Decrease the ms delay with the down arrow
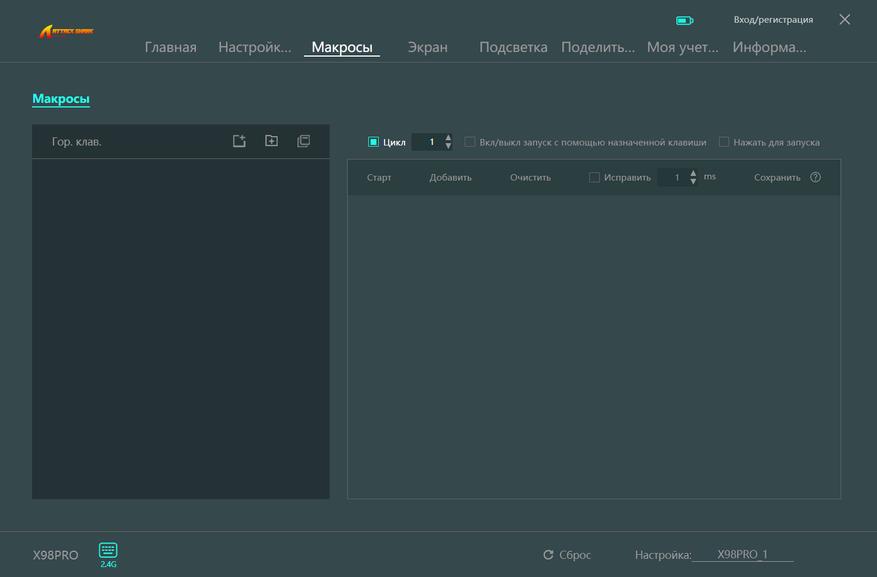 [693, 182]
